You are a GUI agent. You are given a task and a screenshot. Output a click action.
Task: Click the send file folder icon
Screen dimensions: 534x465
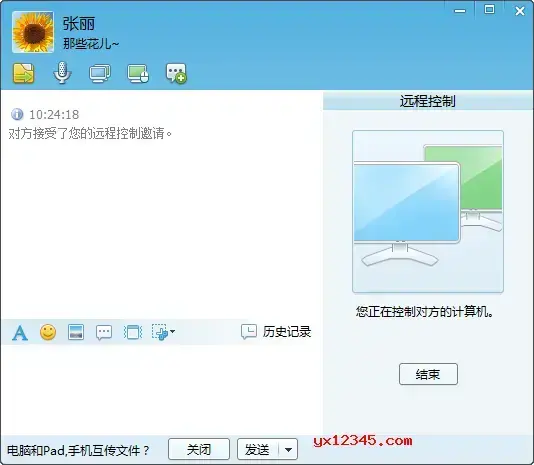coord(23,73)
